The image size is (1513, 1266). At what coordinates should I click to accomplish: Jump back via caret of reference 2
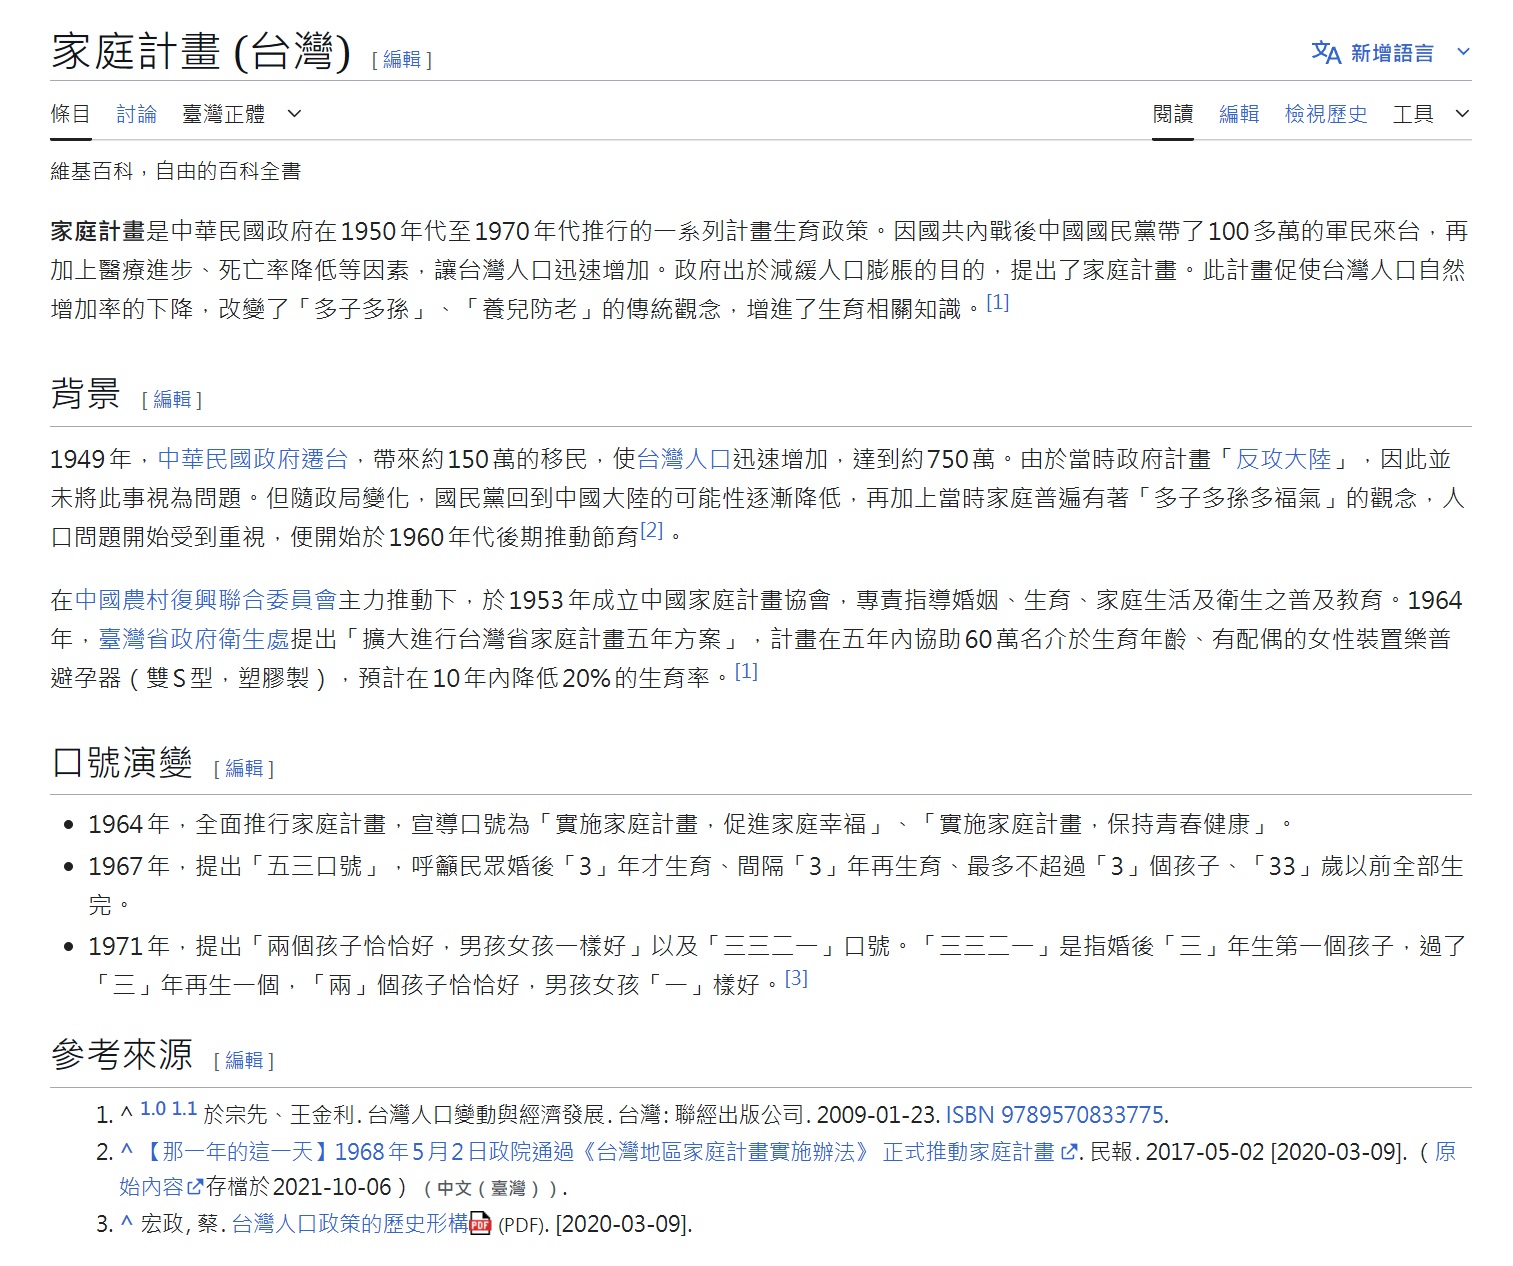126,1151
